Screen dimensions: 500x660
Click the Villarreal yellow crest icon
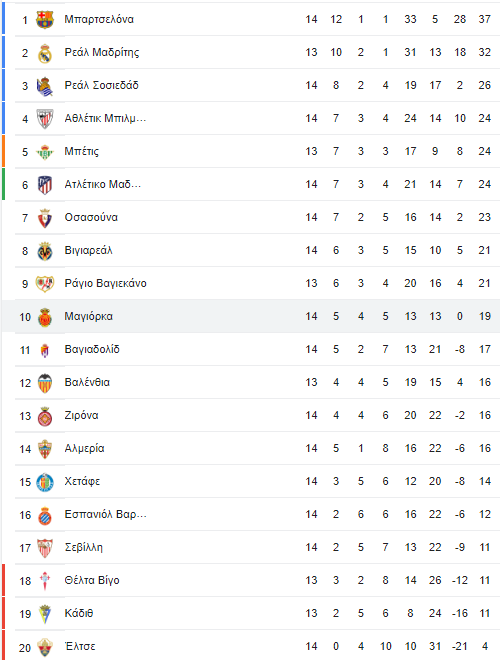click(45, 251)
